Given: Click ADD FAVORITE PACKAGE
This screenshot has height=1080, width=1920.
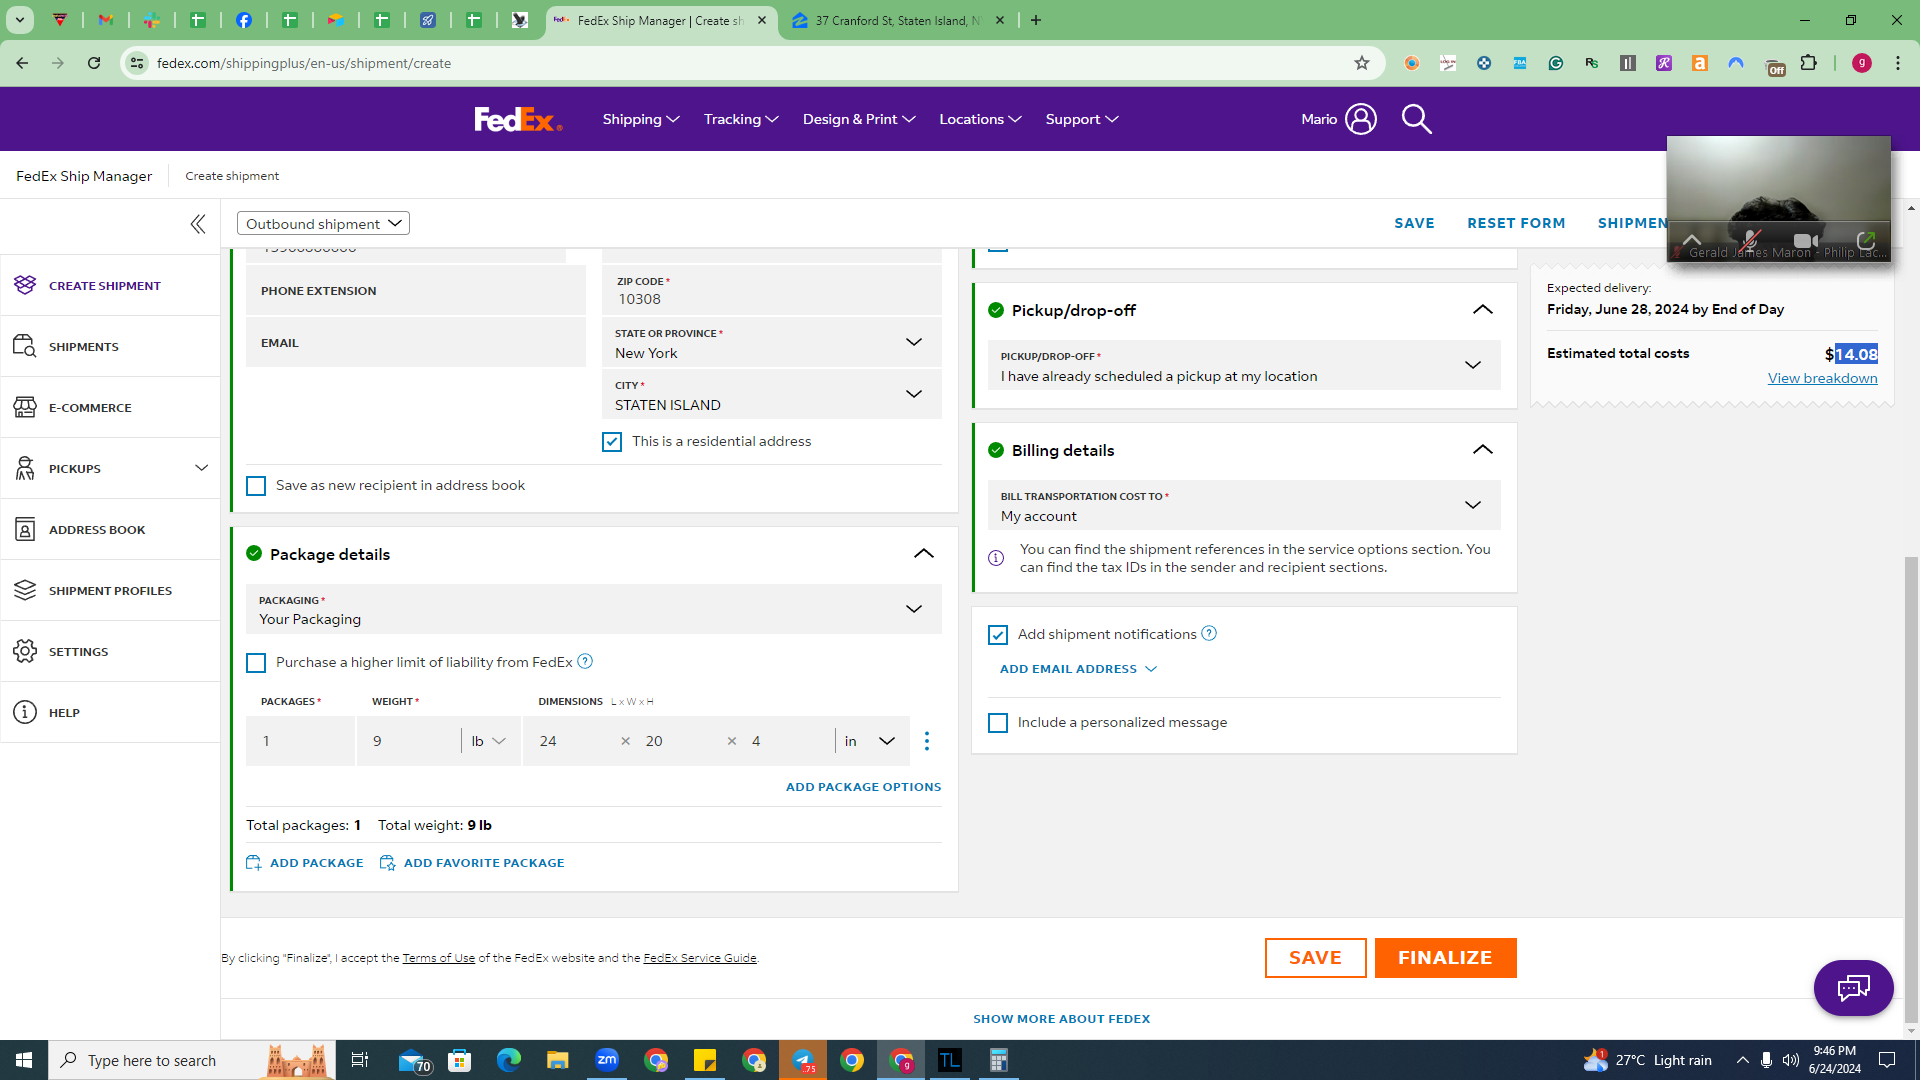Looking at the screenshot, I should coord(472,863).
